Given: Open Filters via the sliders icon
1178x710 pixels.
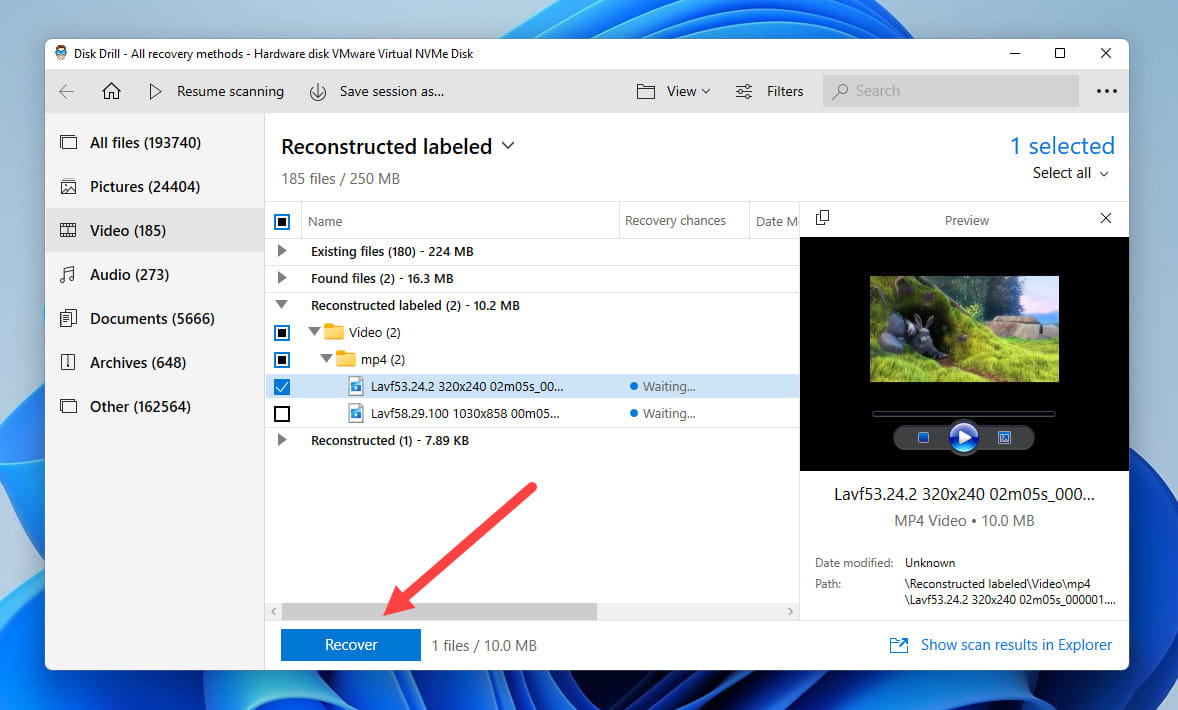Looking at the screenshot, I should (744, 92).
